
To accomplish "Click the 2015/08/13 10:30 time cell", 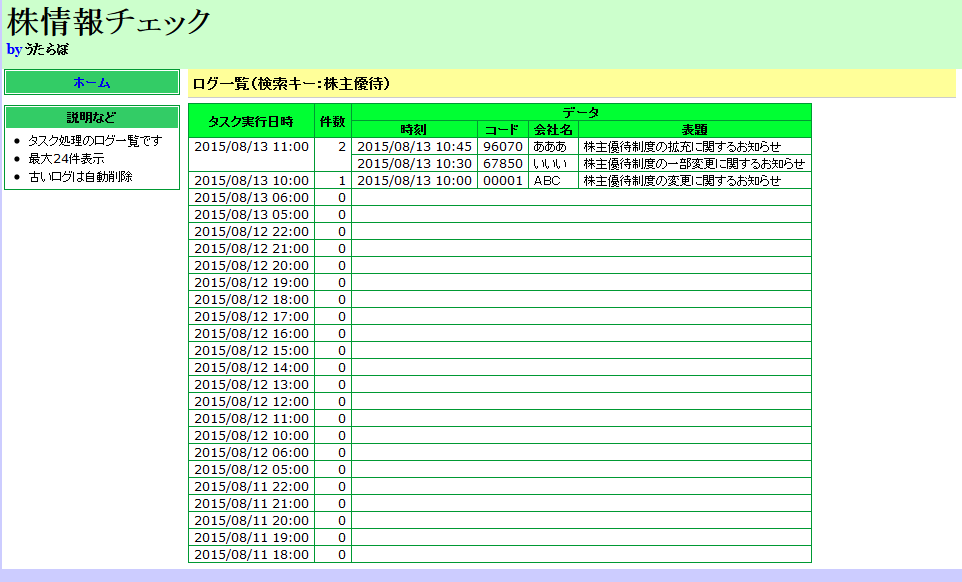I will (x=414, y=163).
